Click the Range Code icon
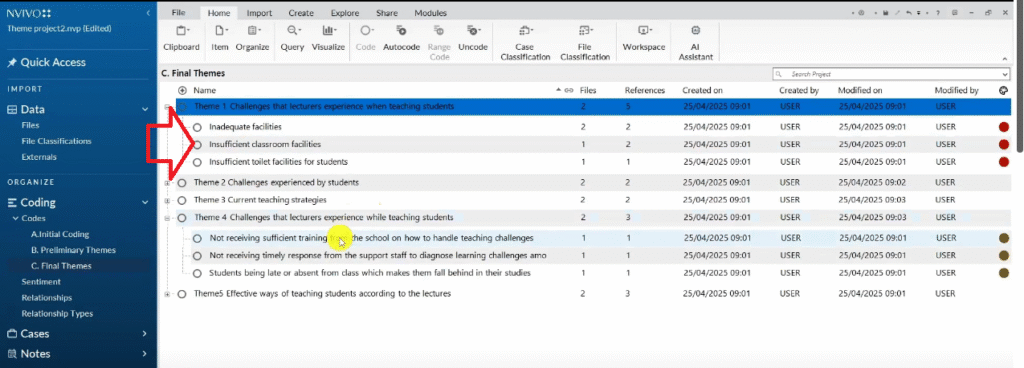The image size is (1024, 368). (x=439, y=31)
